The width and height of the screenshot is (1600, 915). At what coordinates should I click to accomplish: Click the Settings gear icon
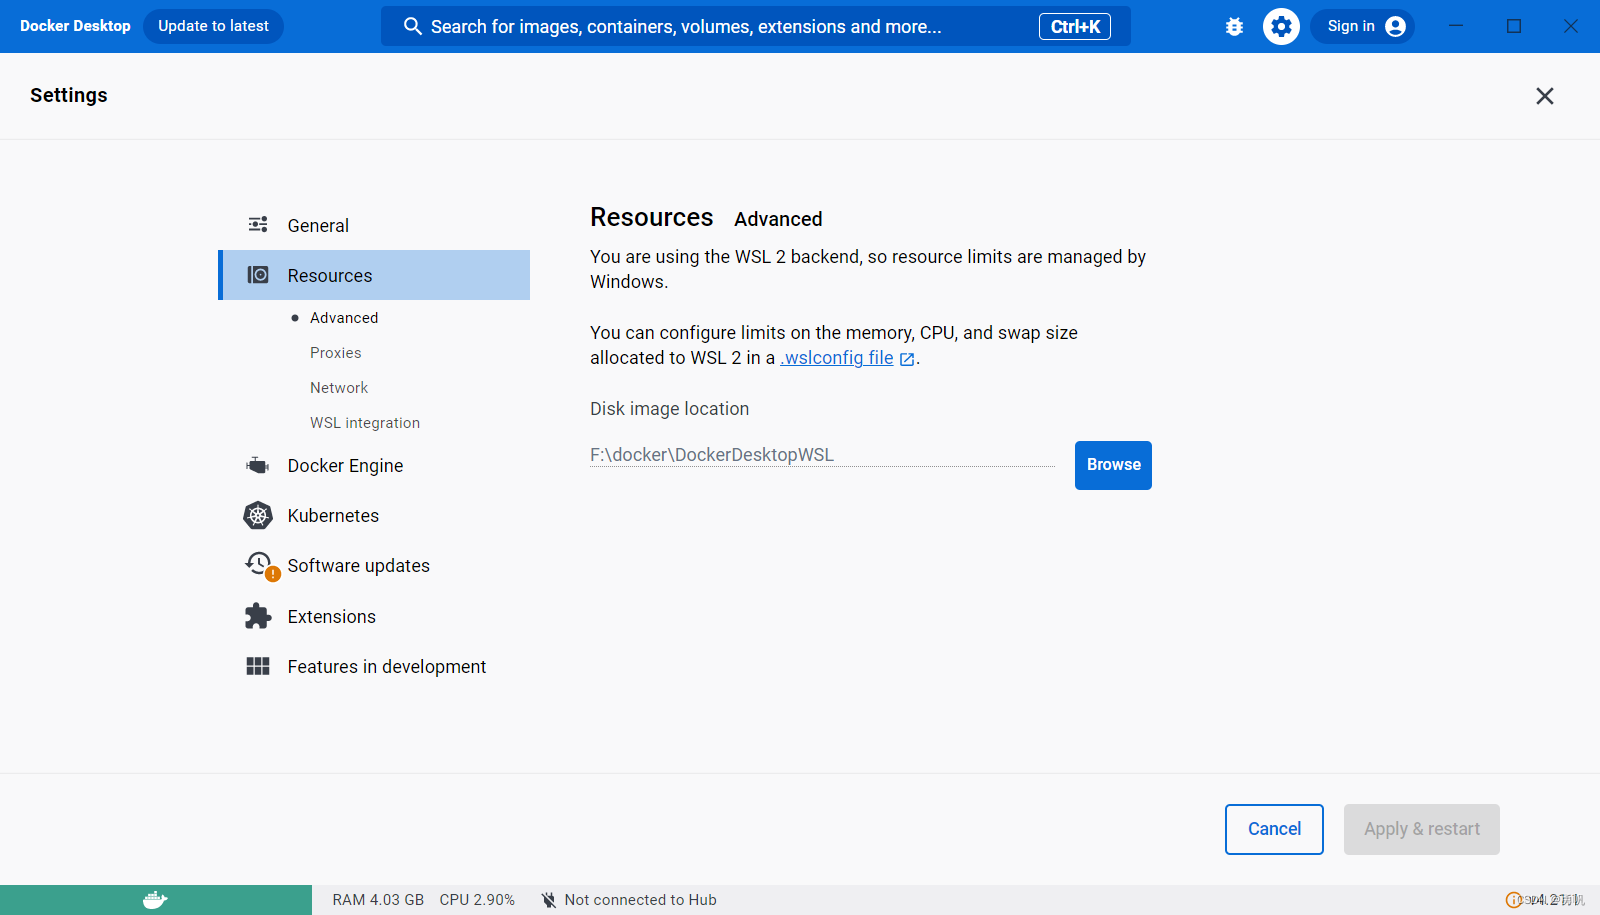pyautogui.click(x=1281, y=26)
